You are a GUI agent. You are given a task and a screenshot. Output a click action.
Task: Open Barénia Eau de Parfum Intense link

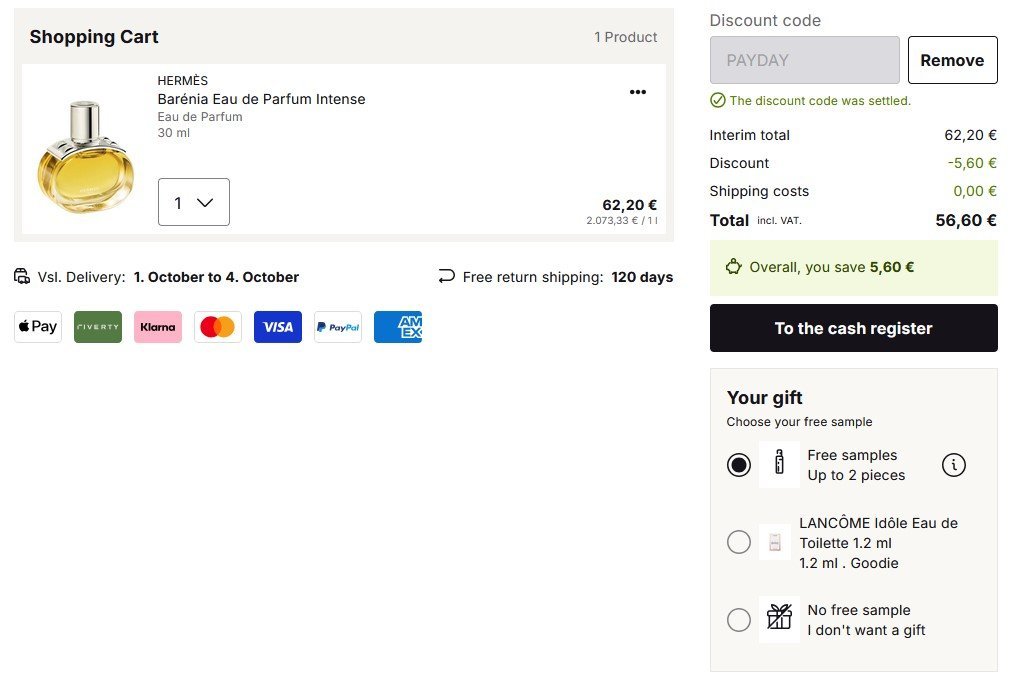click(x=261, y=99)
